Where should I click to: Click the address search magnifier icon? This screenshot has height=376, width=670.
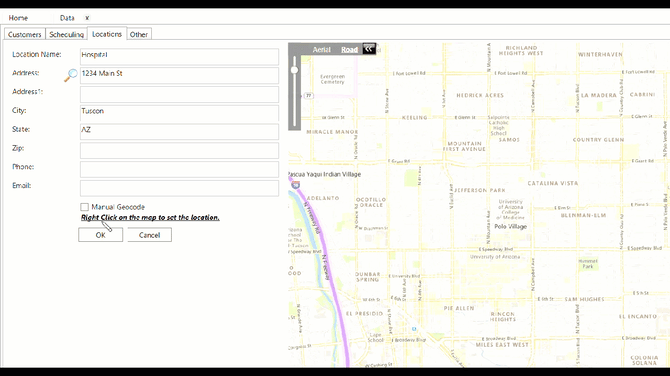pos(71,75)
